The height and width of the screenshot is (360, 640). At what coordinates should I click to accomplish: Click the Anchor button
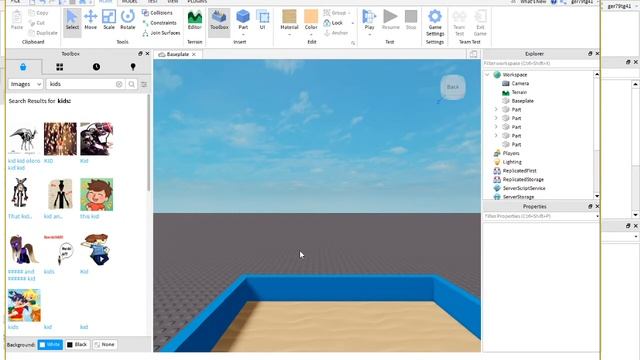(x=336, y=33)
